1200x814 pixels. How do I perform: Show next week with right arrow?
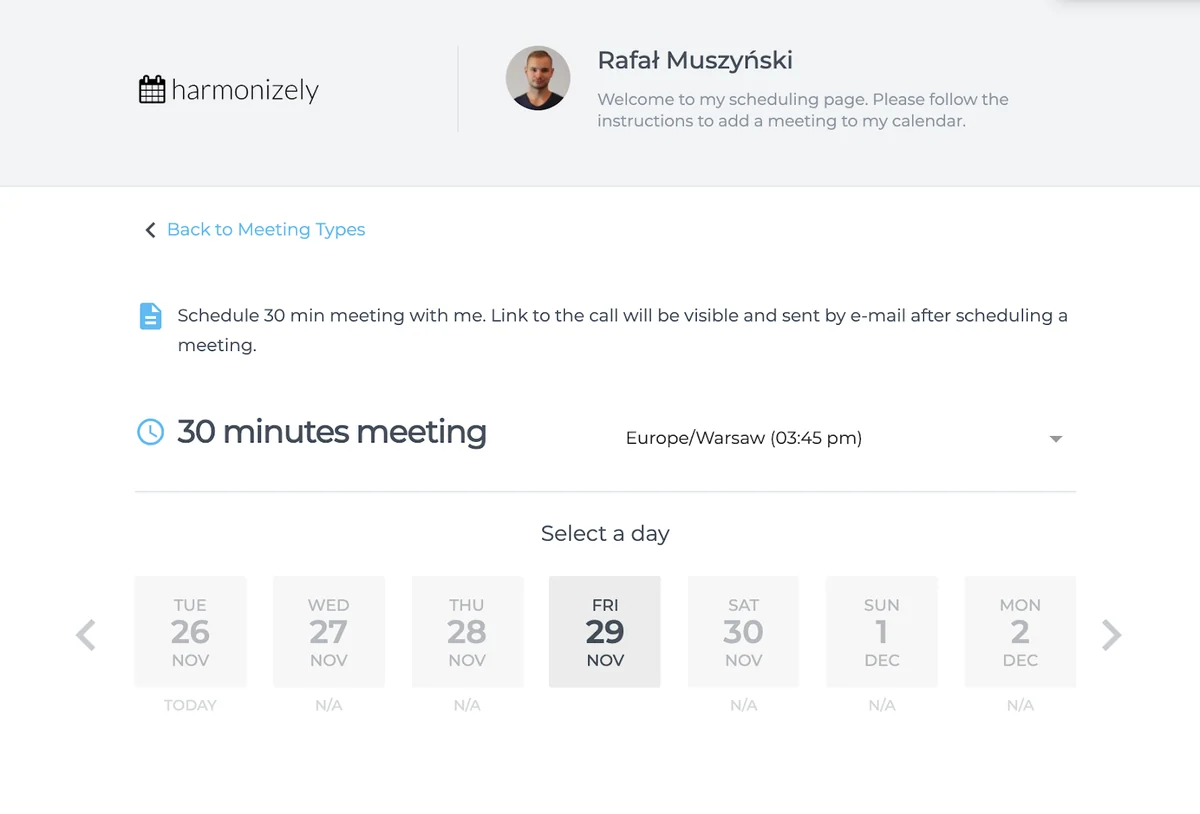tap(1111, 635)
